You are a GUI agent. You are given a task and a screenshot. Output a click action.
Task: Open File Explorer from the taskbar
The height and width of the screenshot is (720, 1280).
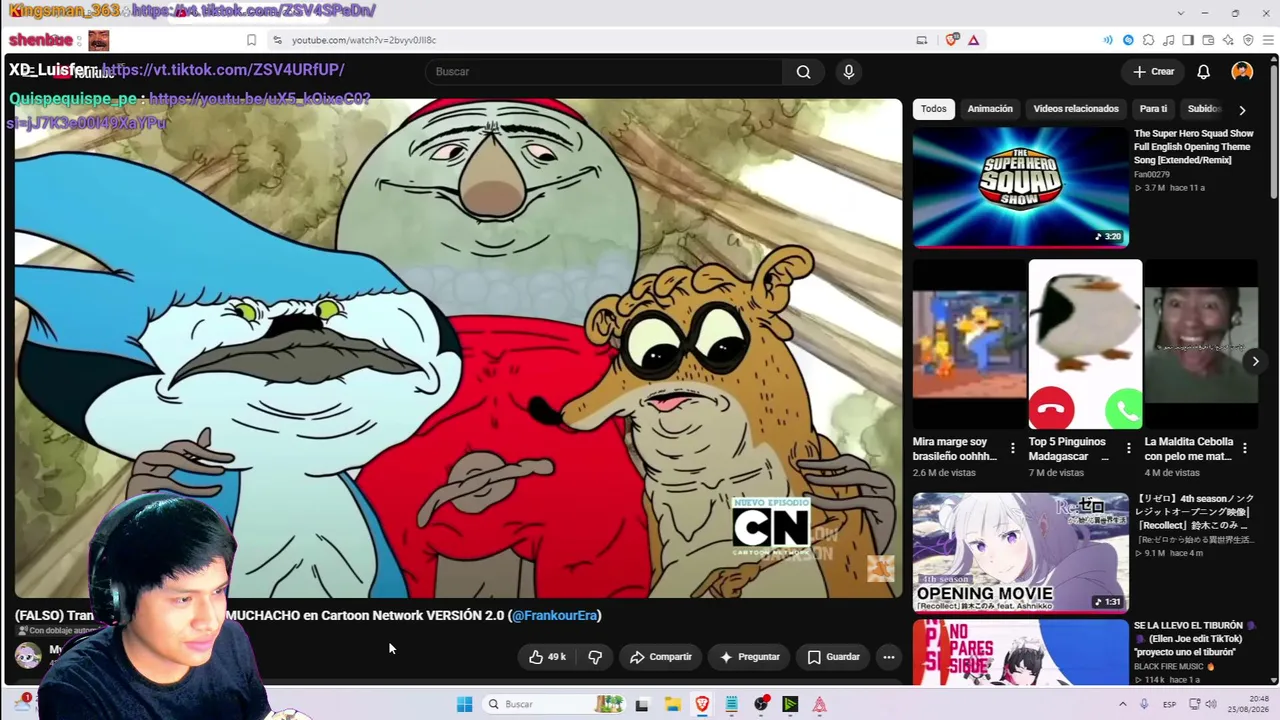tap(672, 704)
